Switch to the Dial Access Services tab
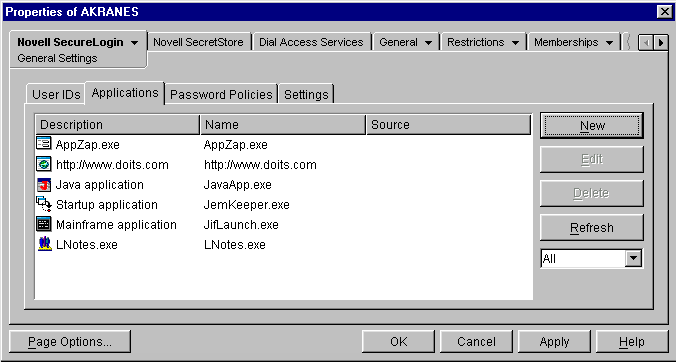The width and height of the screenshot is (676, 362). 311,42
